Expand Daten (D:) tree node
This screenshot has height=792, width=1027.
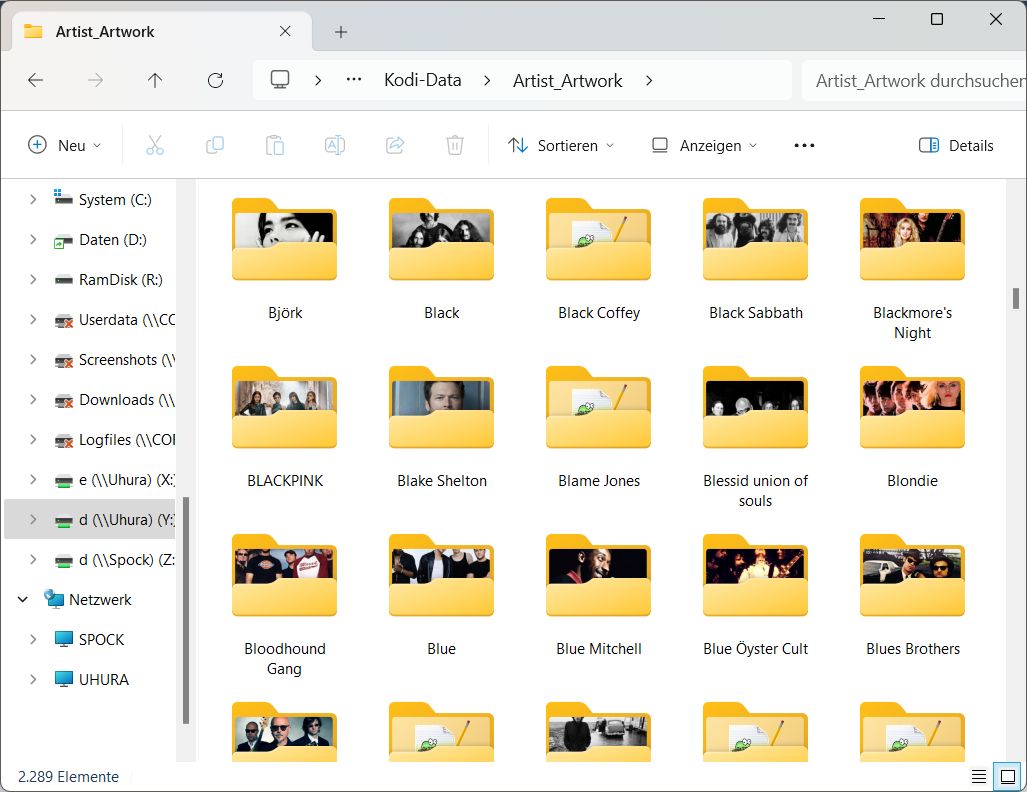pos(33,239)
